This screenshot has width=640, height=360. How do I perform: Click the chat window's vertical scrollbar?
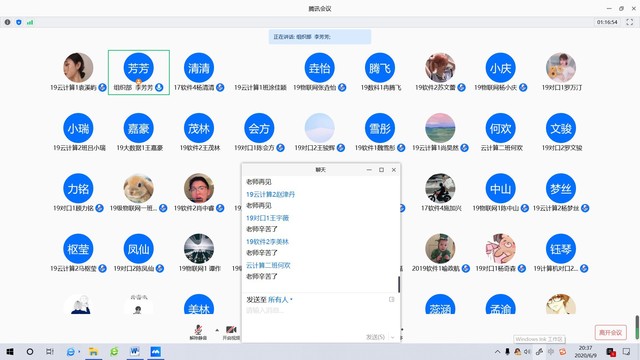399,284
